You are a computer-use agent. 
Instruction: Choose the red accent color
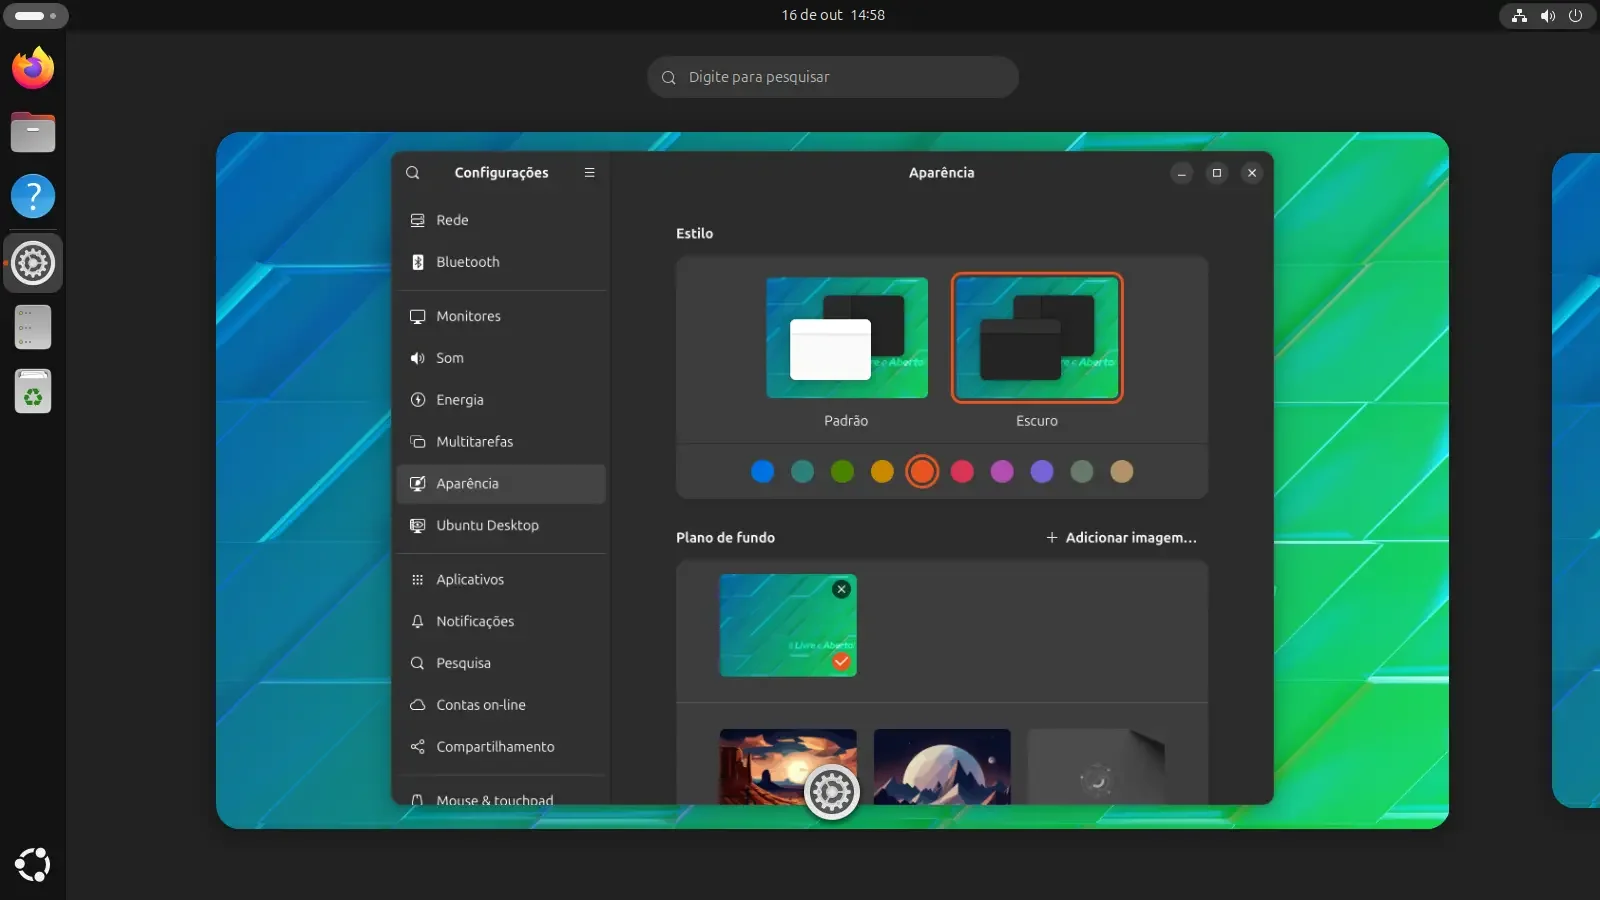click(x=962, y=472)
